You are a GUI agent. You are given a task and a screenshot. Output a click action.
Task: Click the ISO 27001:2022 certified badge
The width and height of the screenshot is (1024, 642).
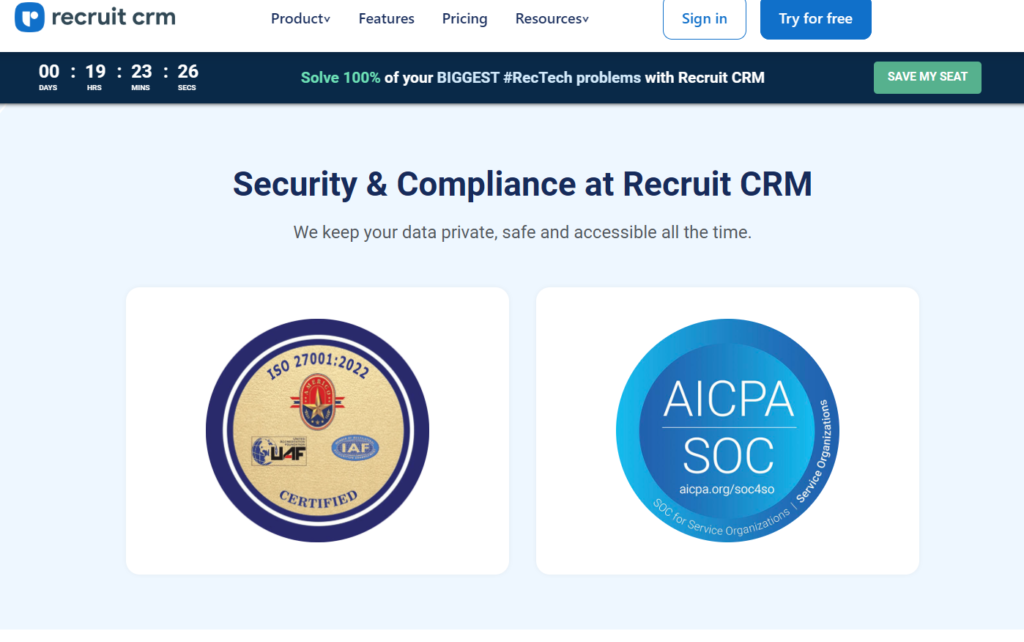pos(317,430)
